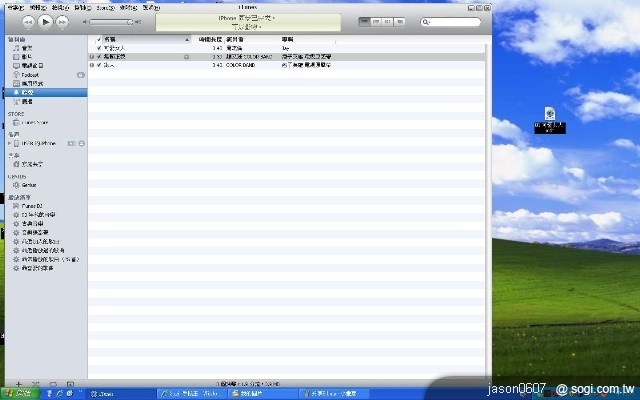Uncheck the second song's checkbox
This screenshot has width=640, height=400.
98,57
